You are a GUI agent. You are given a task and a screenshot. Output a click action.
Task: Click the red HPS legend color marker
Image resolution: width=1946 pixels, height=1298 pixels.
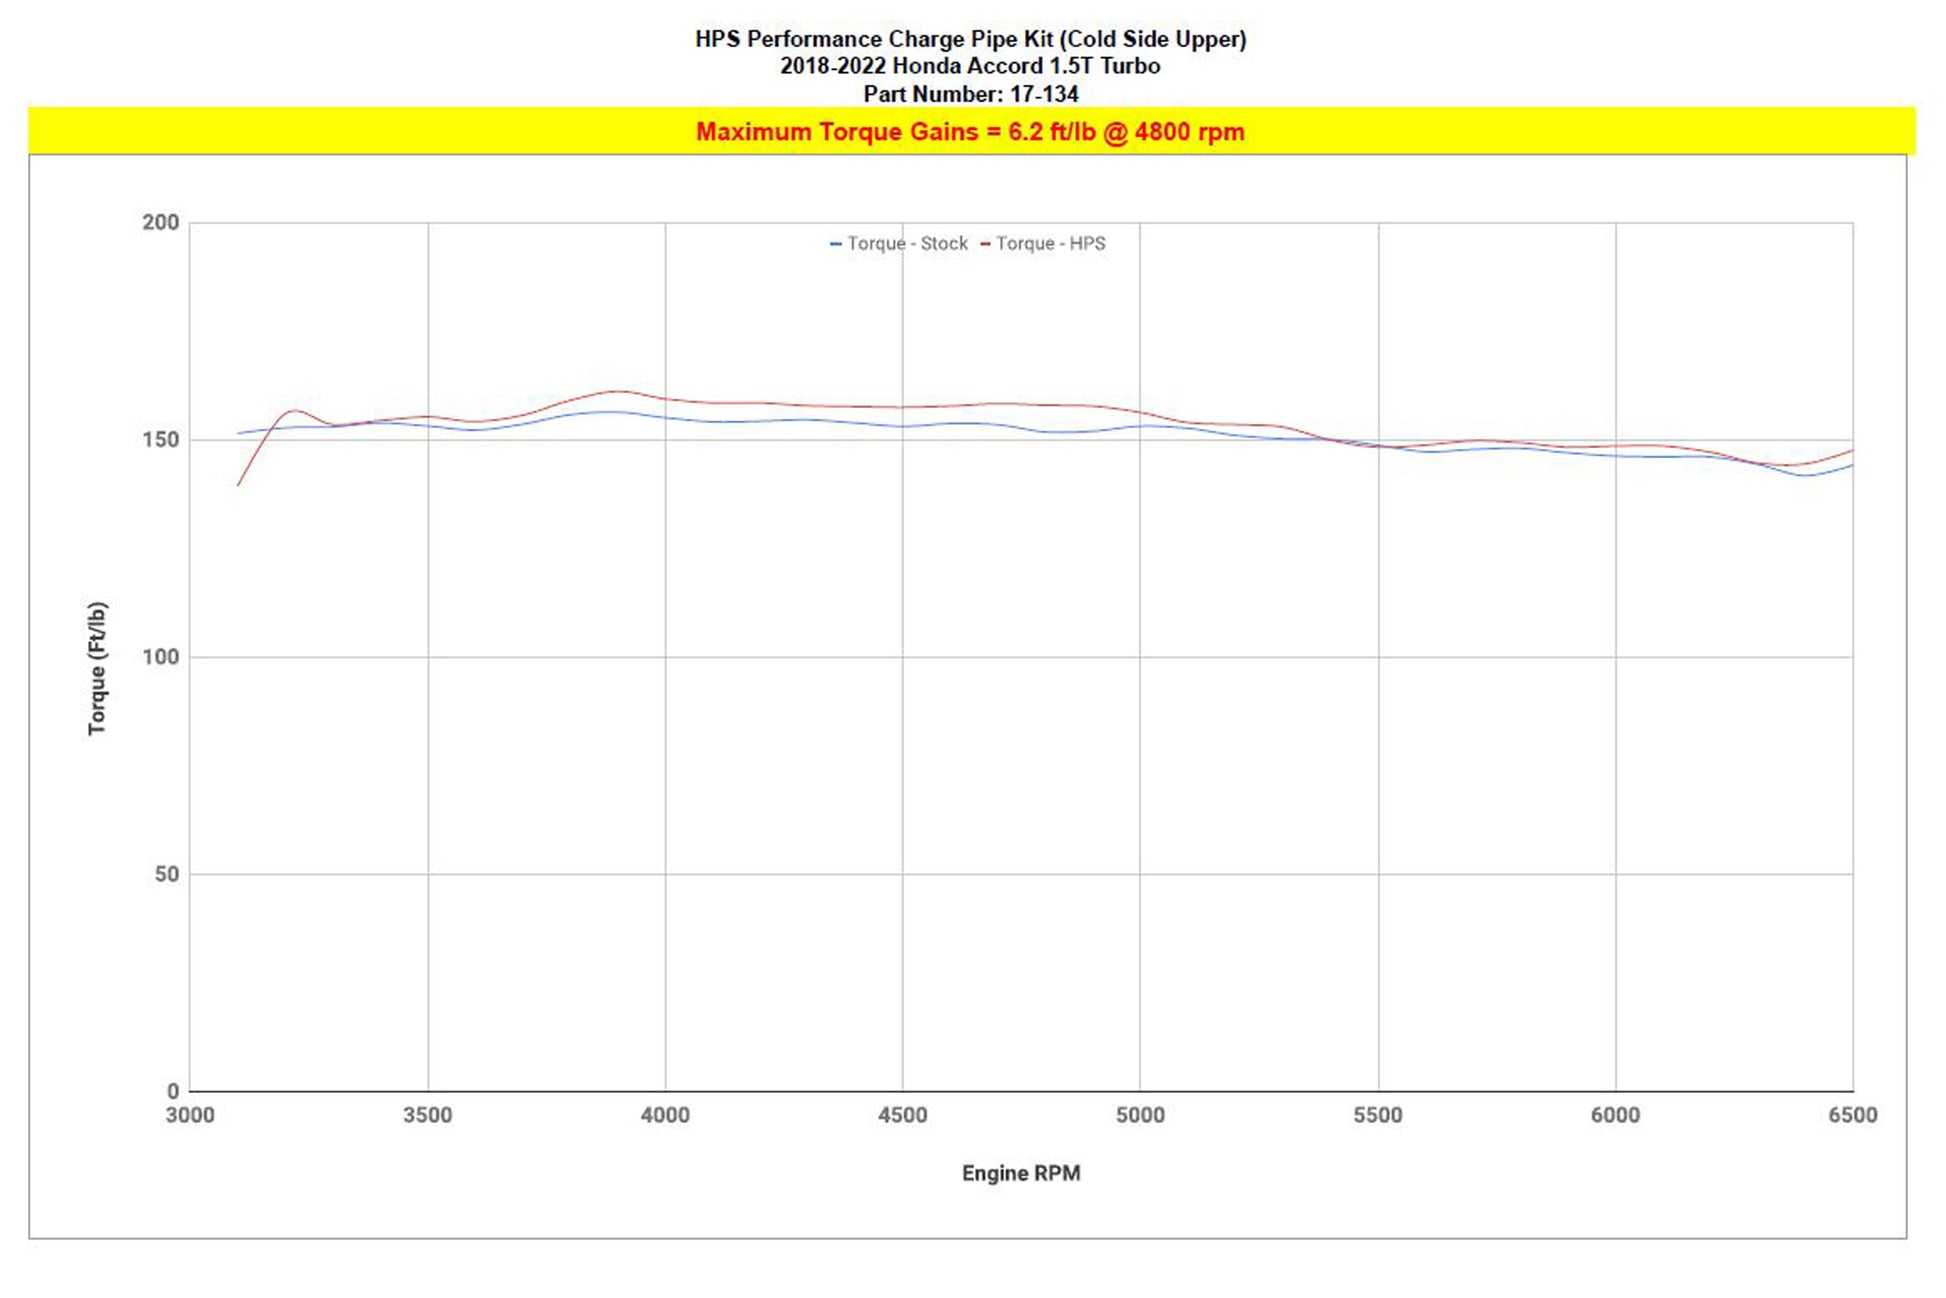point(985,244)
